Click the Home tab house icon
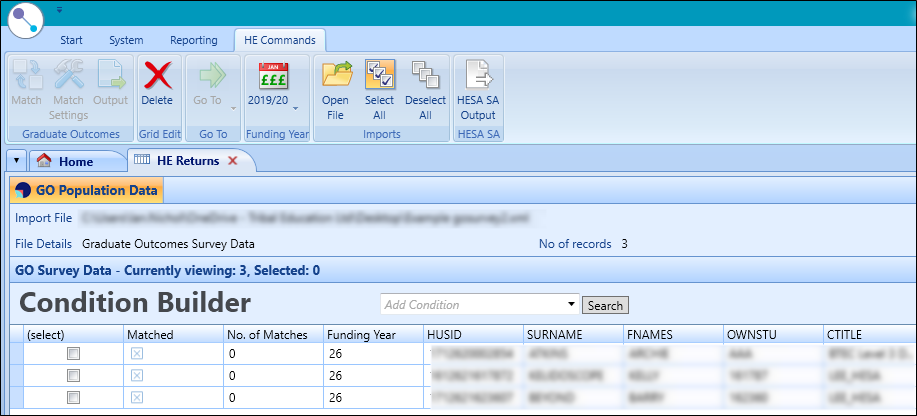 [43, 161]
